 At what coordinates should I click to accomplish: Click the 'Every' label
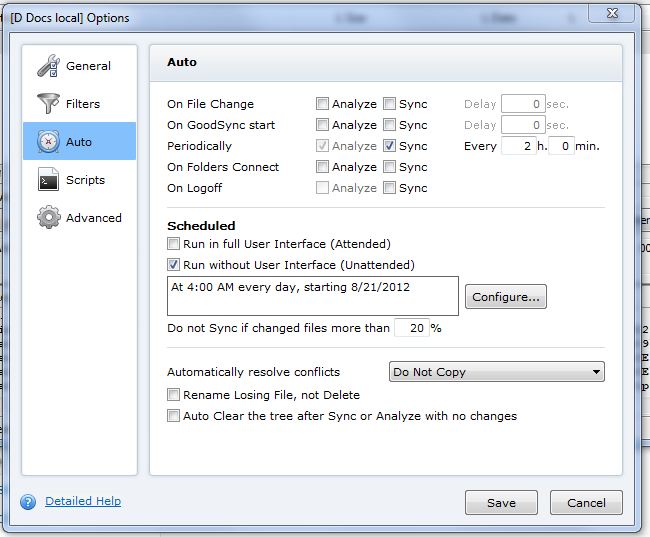click(x=480, y=146)
